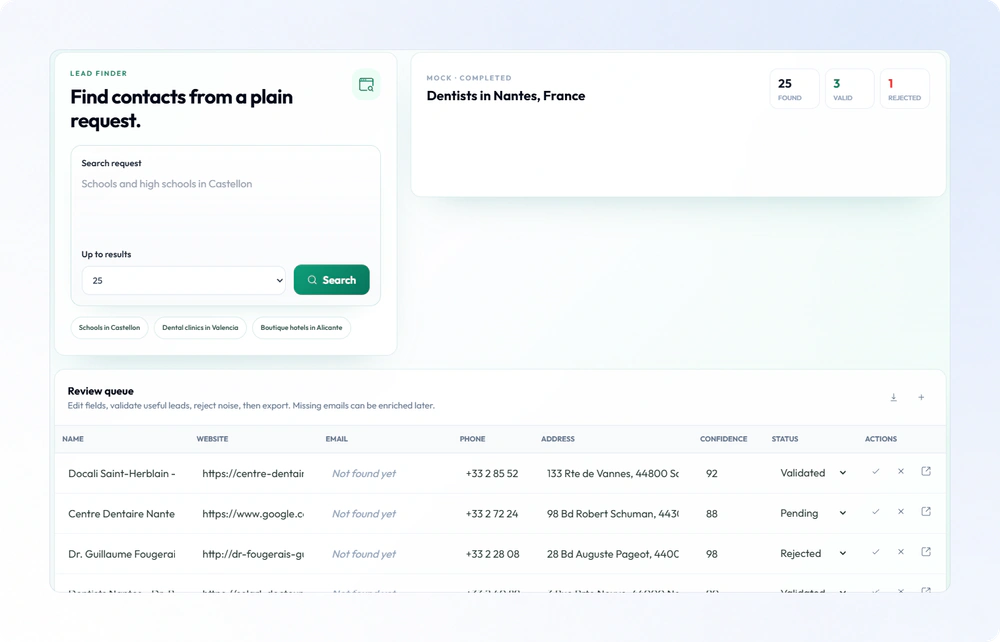1000x642 pixels.
Task: Open the Up to results dropdown showing 25
Action: (x=184, y=281)
